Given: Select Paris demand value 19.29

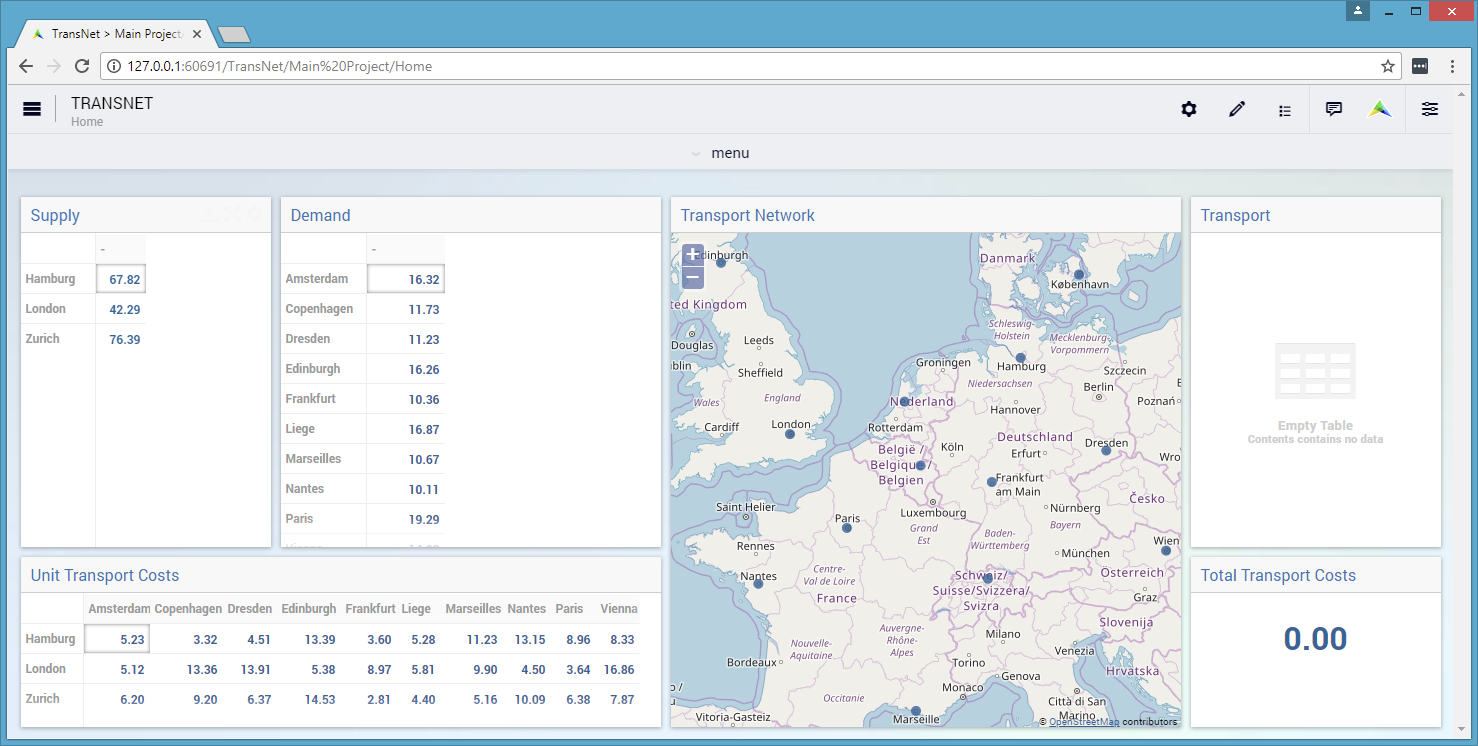Looking at the screenshot, I should tap(406, 519).
